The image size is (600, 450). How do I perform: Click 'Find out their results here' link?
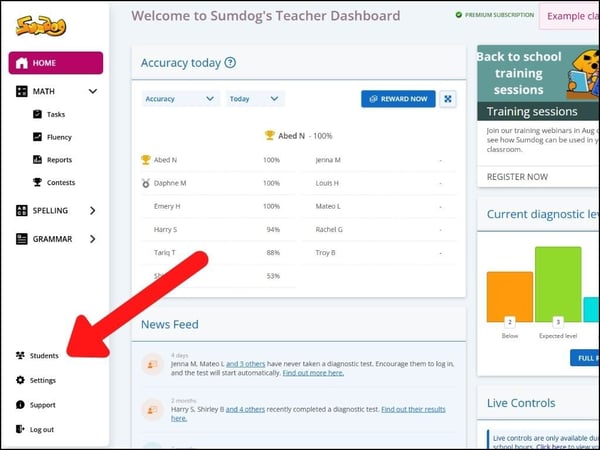[413, 409]
